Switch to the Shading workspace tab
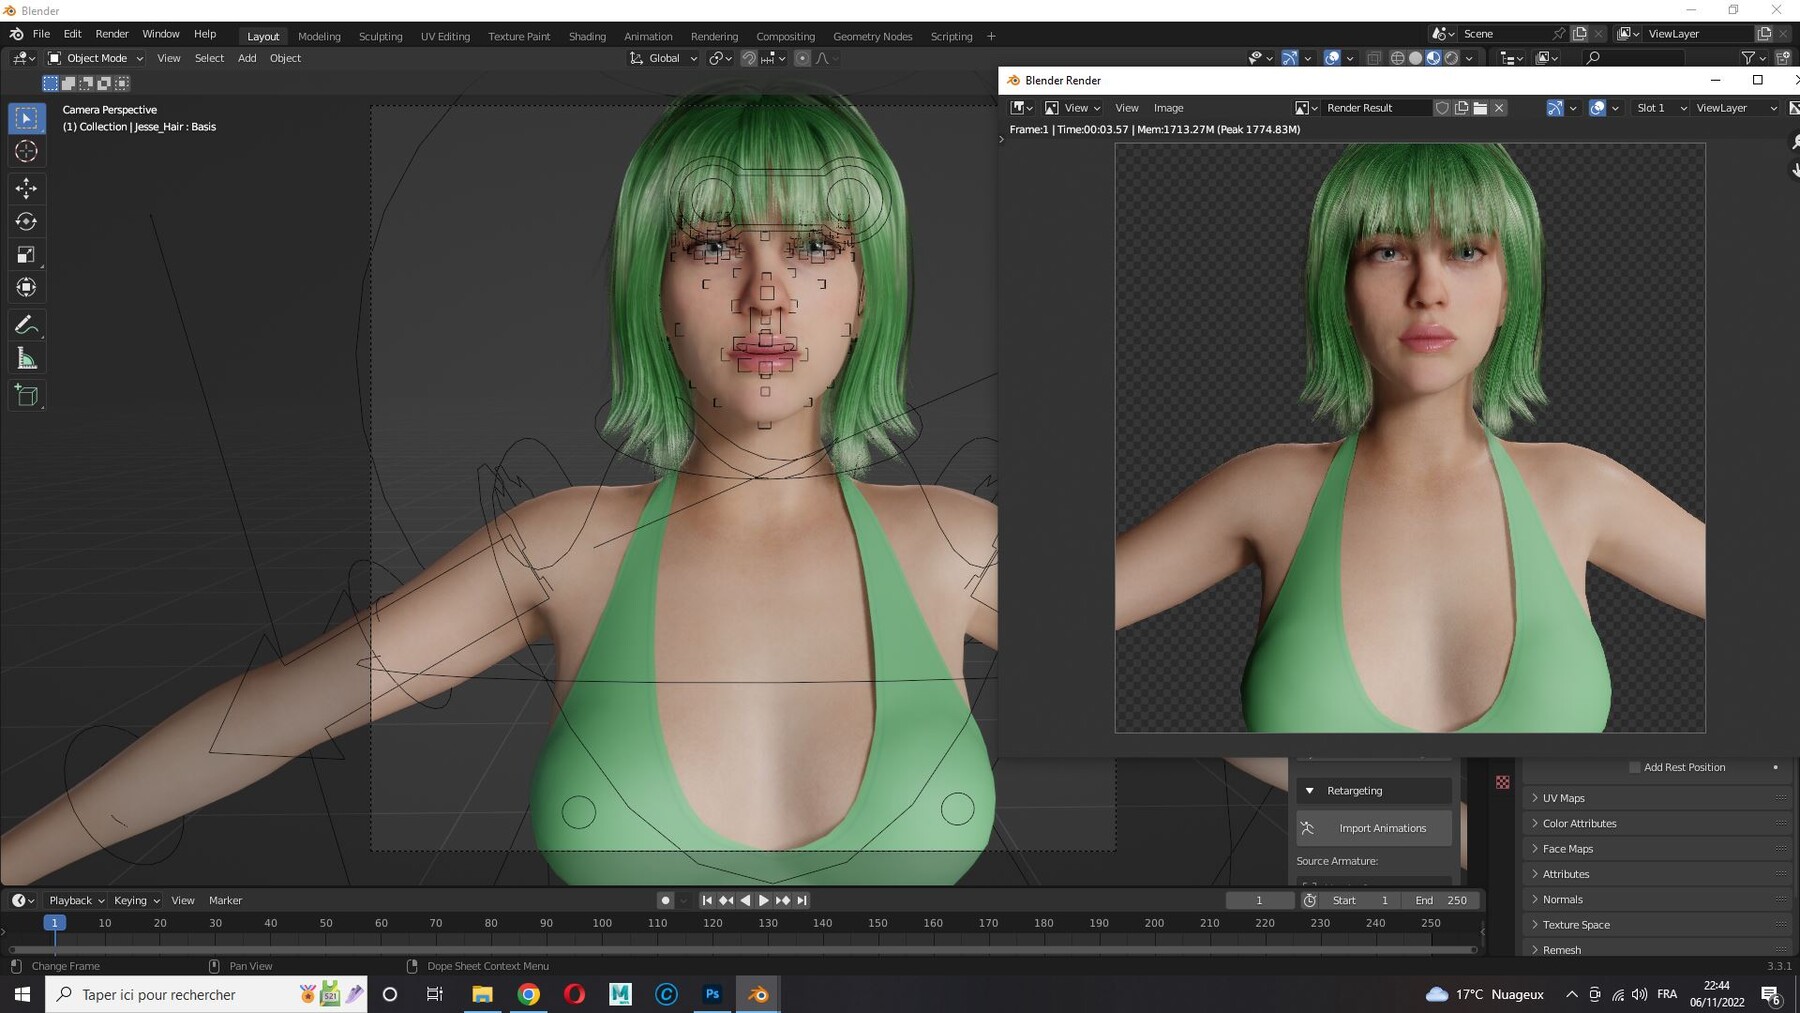This screenshot has height=1013, width=1800. click(587, 36)
